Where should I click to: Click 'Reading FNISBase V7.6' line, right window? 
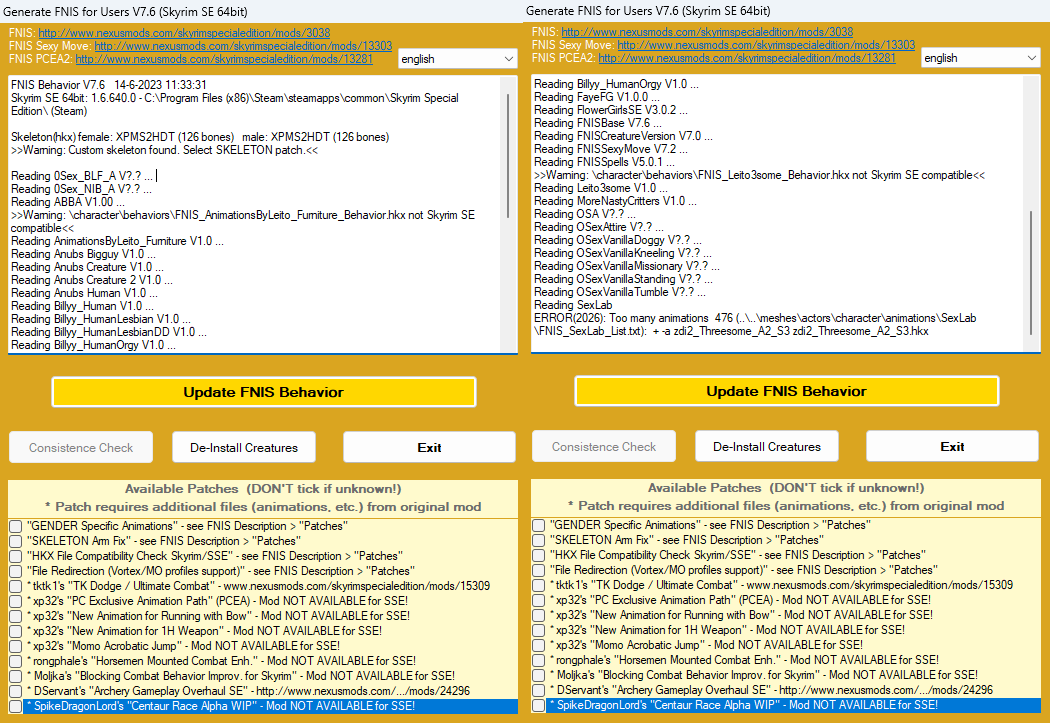pos(597,123)
